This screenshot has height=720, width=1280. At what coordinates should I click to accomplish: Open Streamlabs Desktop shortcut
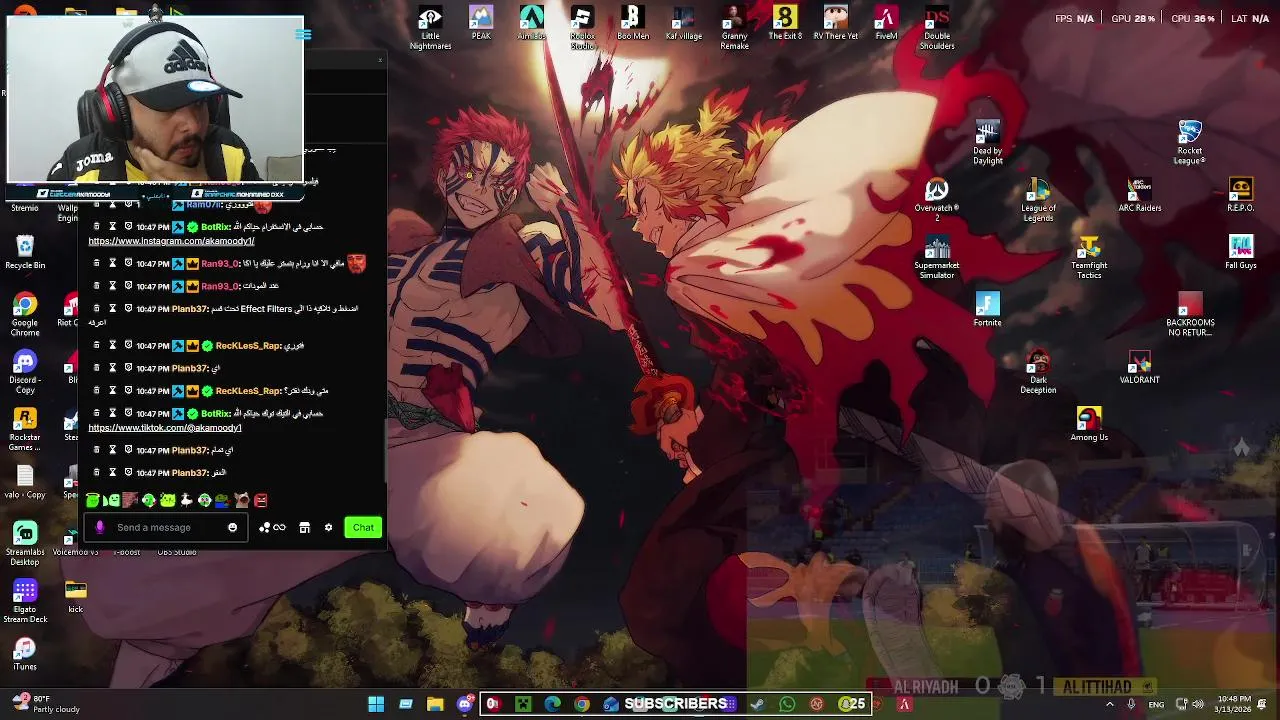pyautogui.click(x=25, y=544)
